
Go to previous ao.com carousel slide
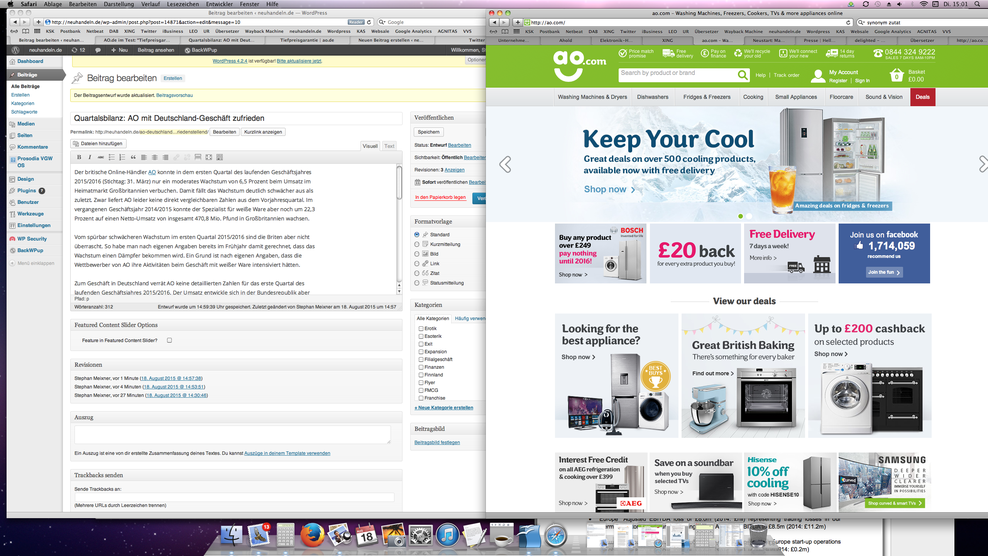pyautogui.click(x=505, y=165)
